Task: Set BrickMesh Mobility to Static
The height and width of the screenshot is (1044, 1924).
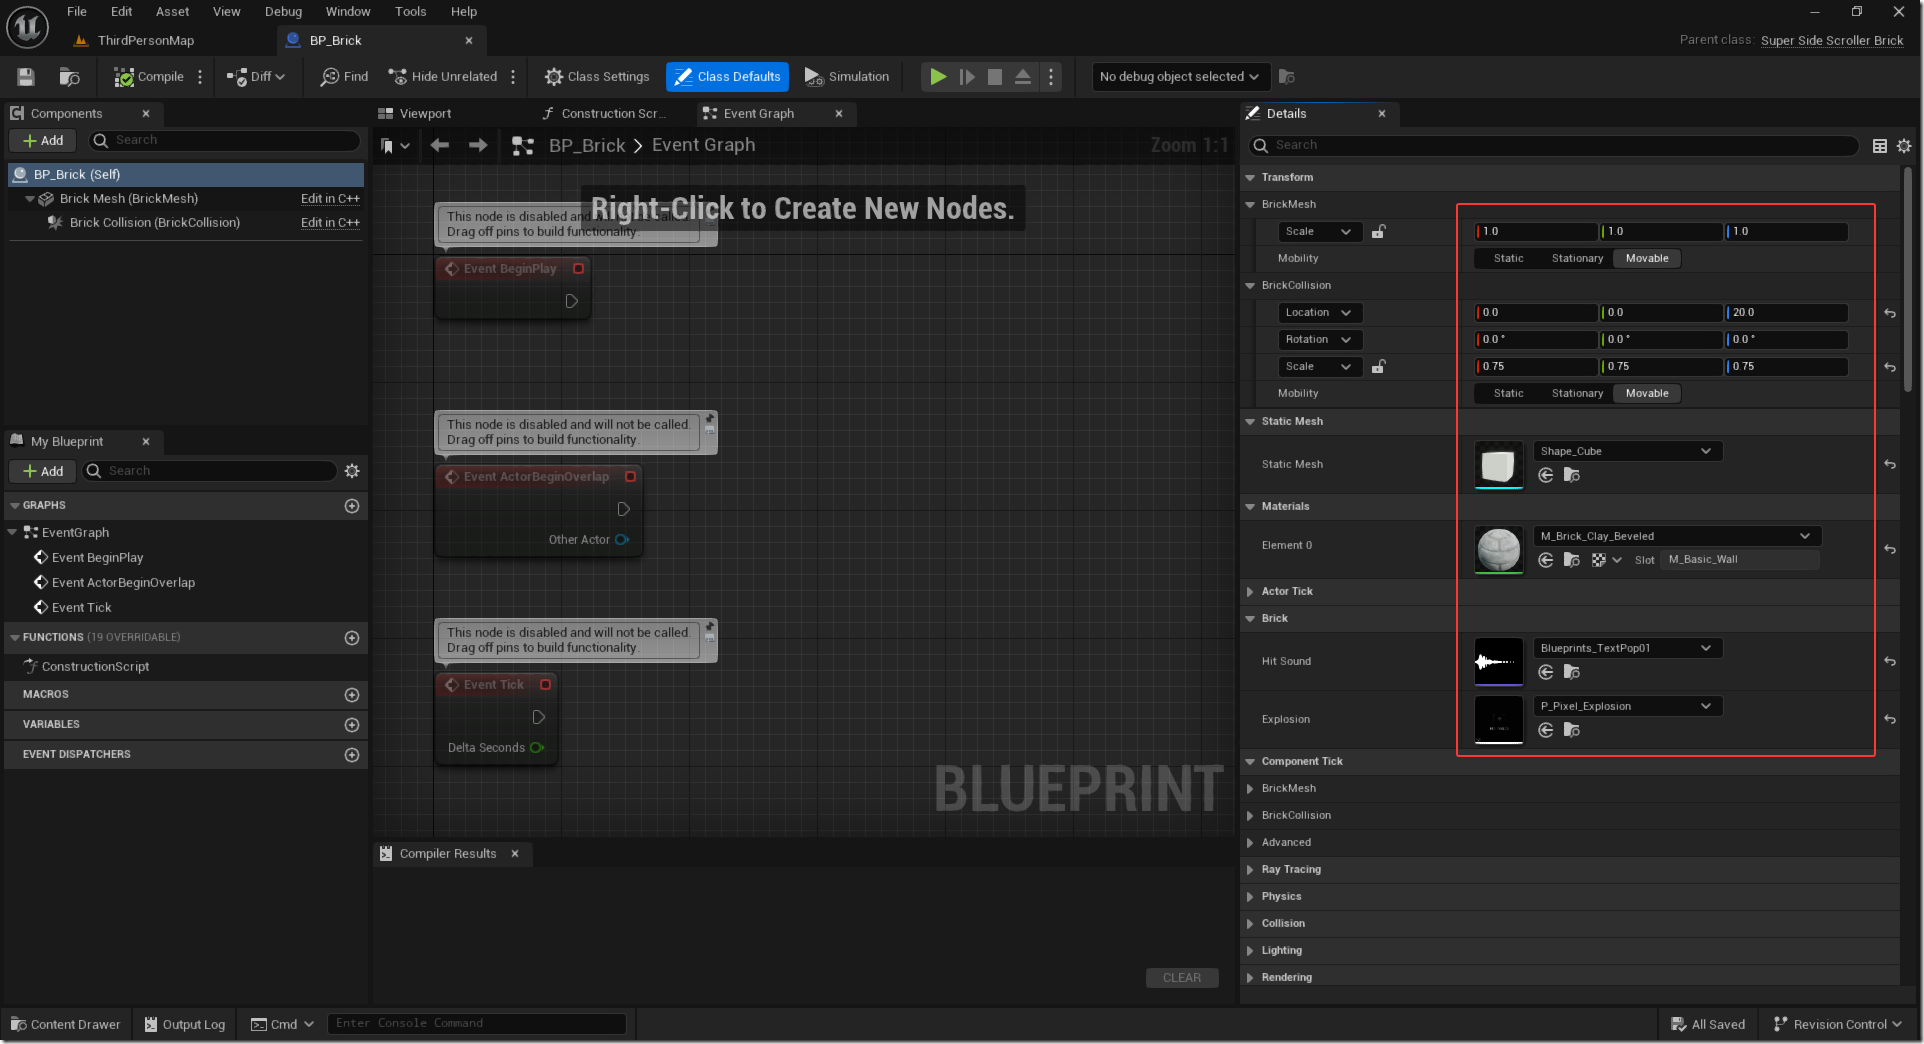Action: pos(1508,259)
